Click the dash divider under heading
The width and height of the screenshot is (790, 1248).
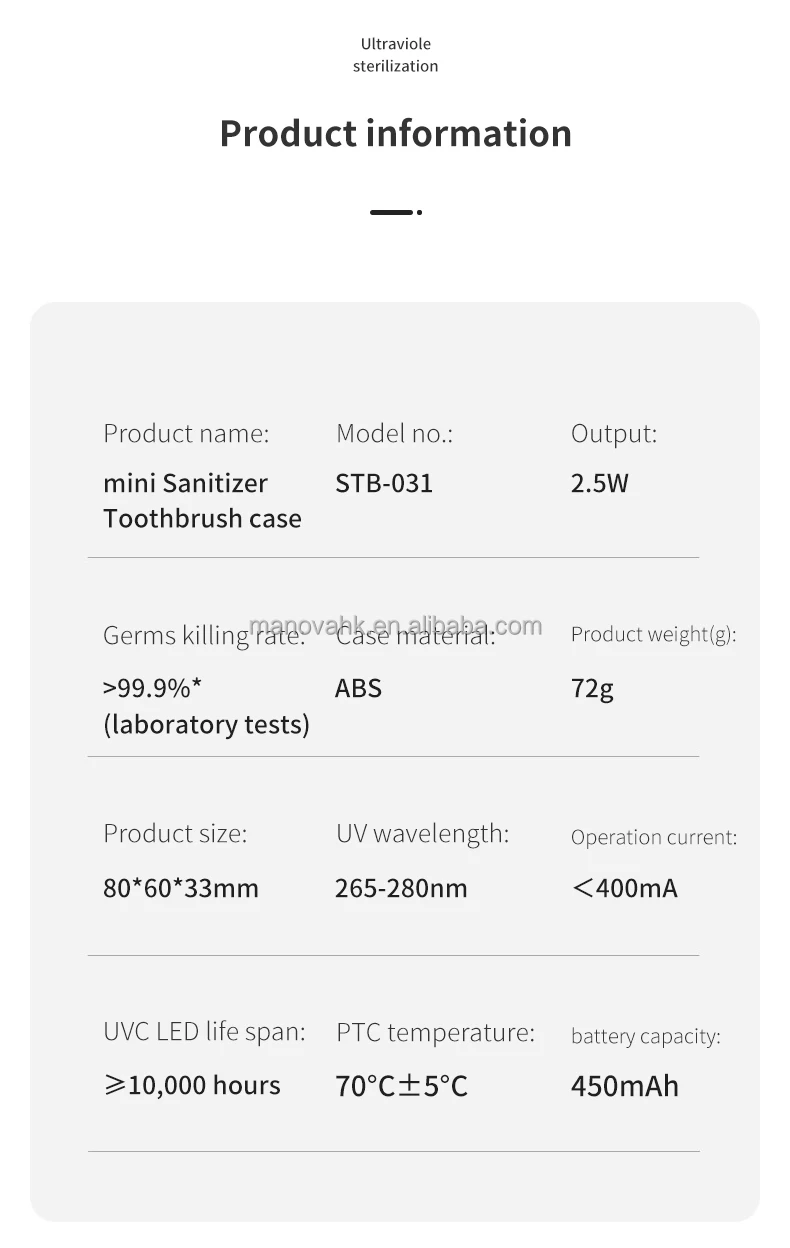point(395,212)
